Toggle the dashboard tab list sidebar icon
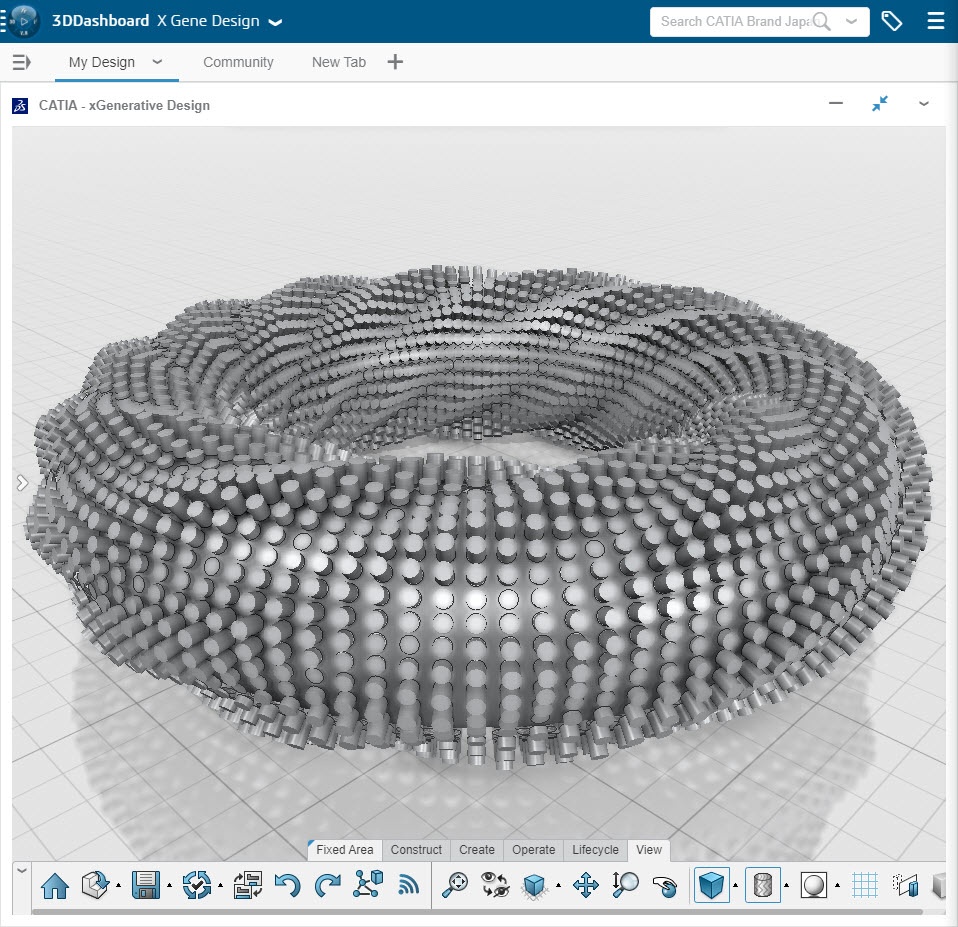Image resolution: width=958 pixels, height=927 pixels. (21, 62)
